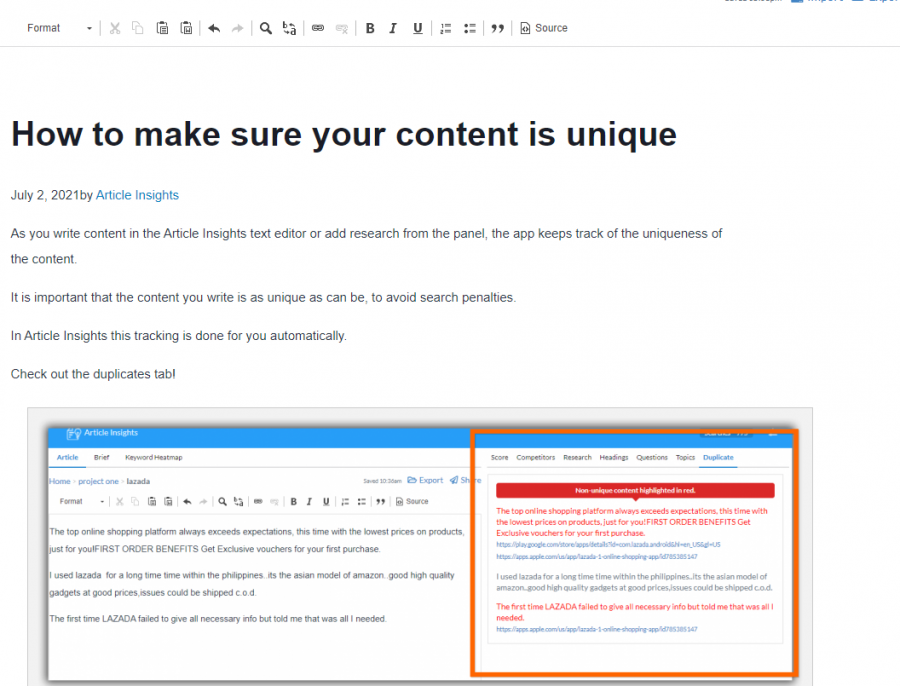900x686 pixels.
Task: Click the paragraph starting 'In Article Insights this tracking'
Action: (179, 336)
